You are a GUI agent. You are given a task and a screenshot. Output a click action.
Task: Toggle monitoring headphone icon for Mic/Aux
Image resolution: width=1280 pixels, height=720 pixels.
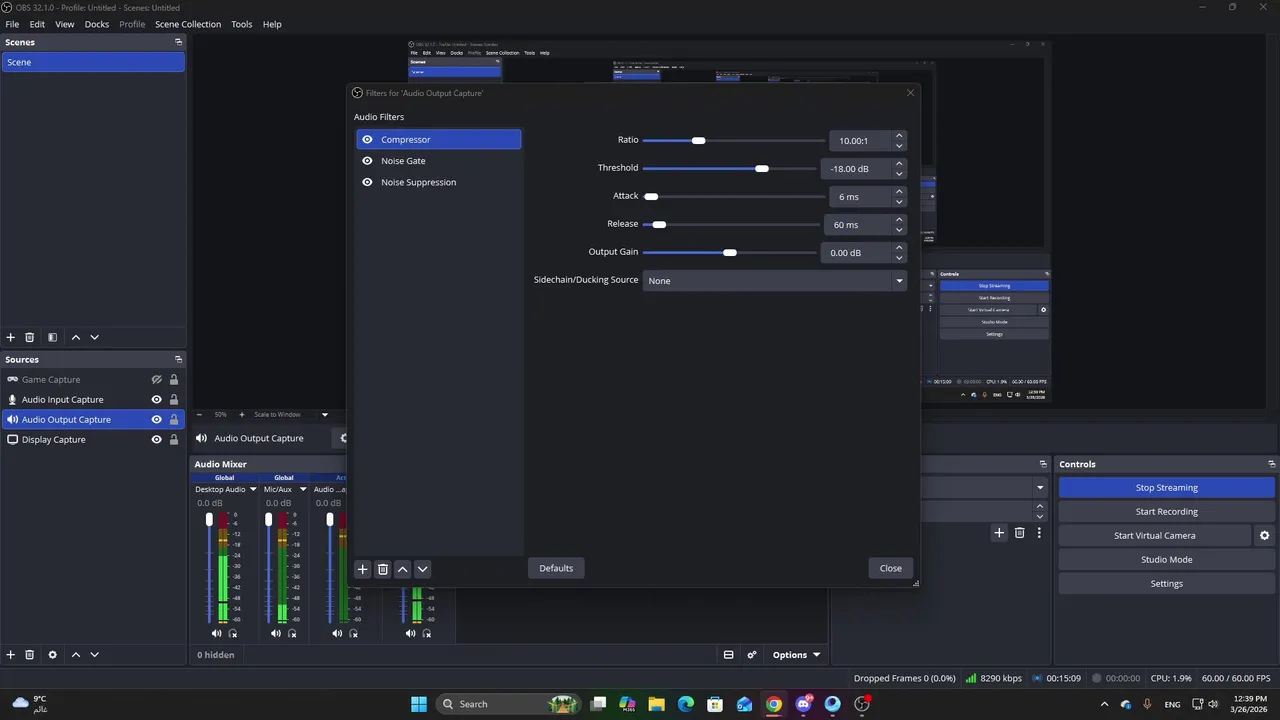[x=293, y=633]
